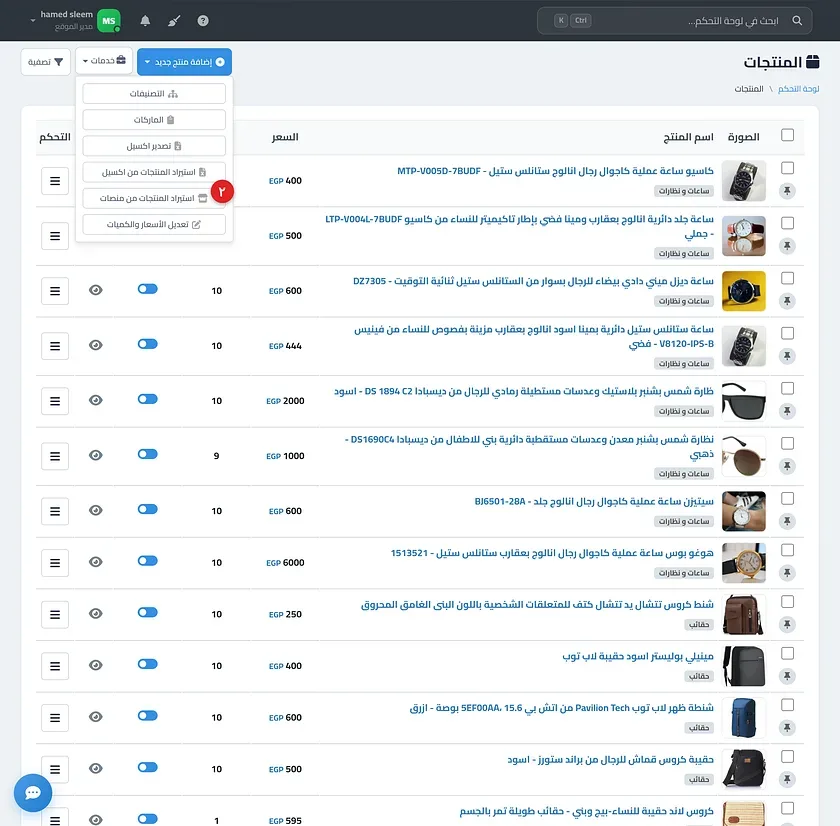Open blue Pavilion backpack thumbnail

[744, 718]
